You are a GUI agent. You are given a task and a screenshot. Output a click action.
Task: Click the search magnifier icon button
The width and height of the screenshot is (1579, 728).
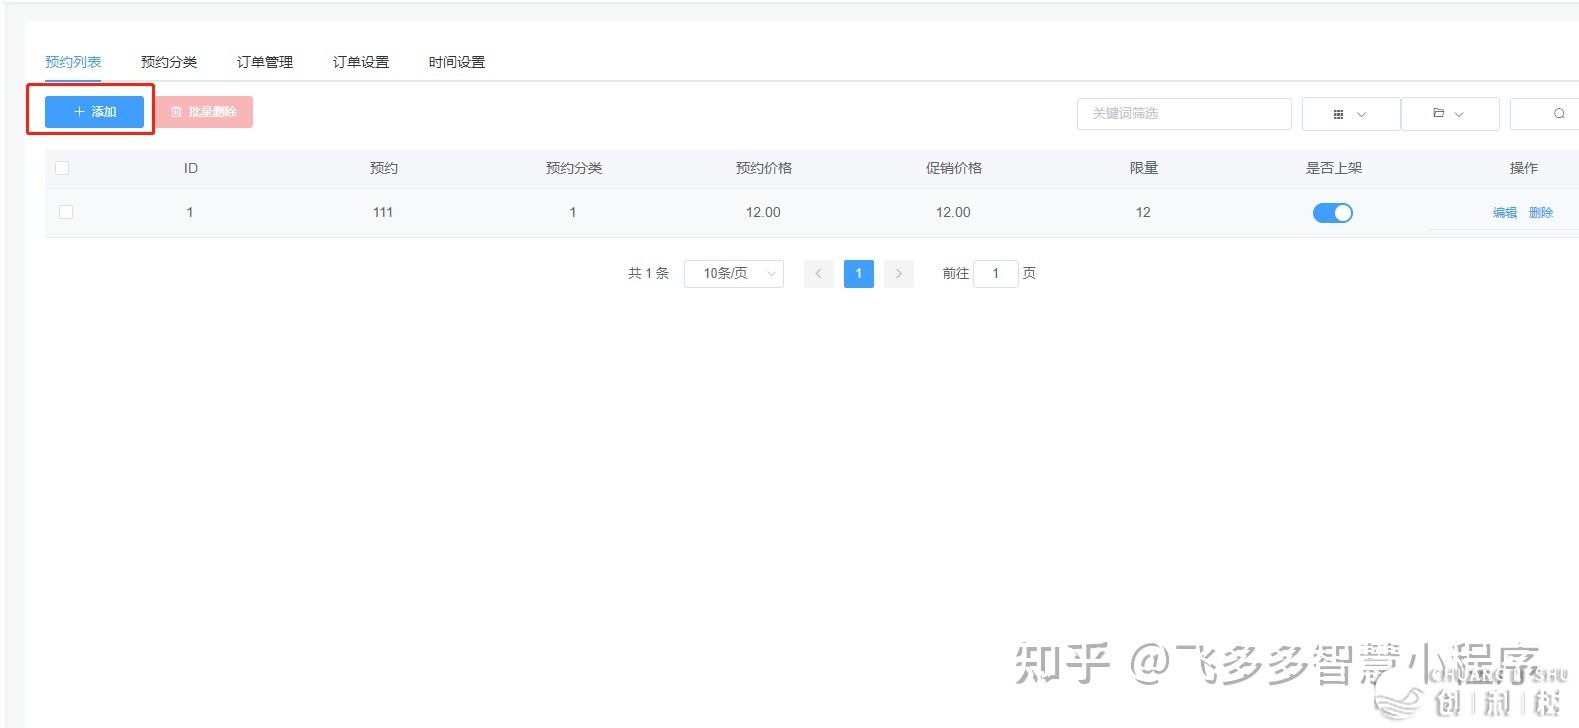(1557, 114)
